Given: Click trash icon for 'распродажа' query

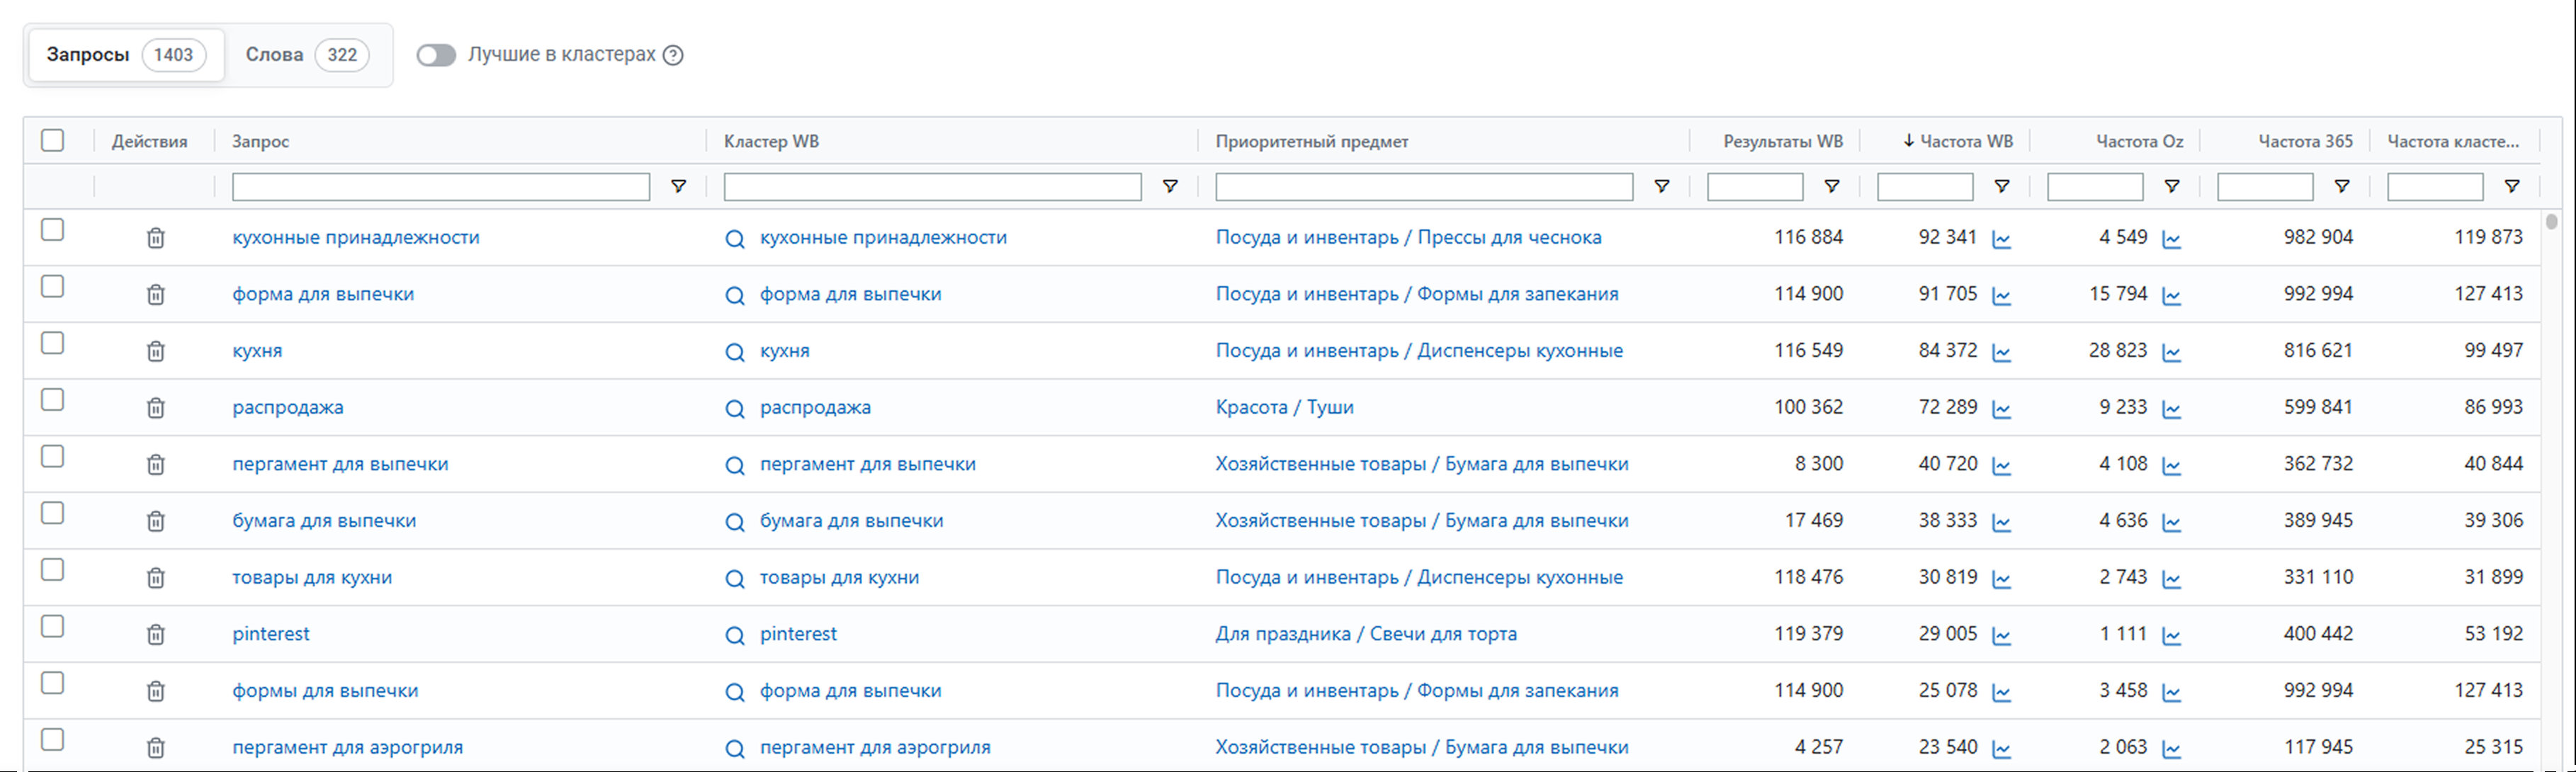Looking at the screenshot, I should [155, 408].
